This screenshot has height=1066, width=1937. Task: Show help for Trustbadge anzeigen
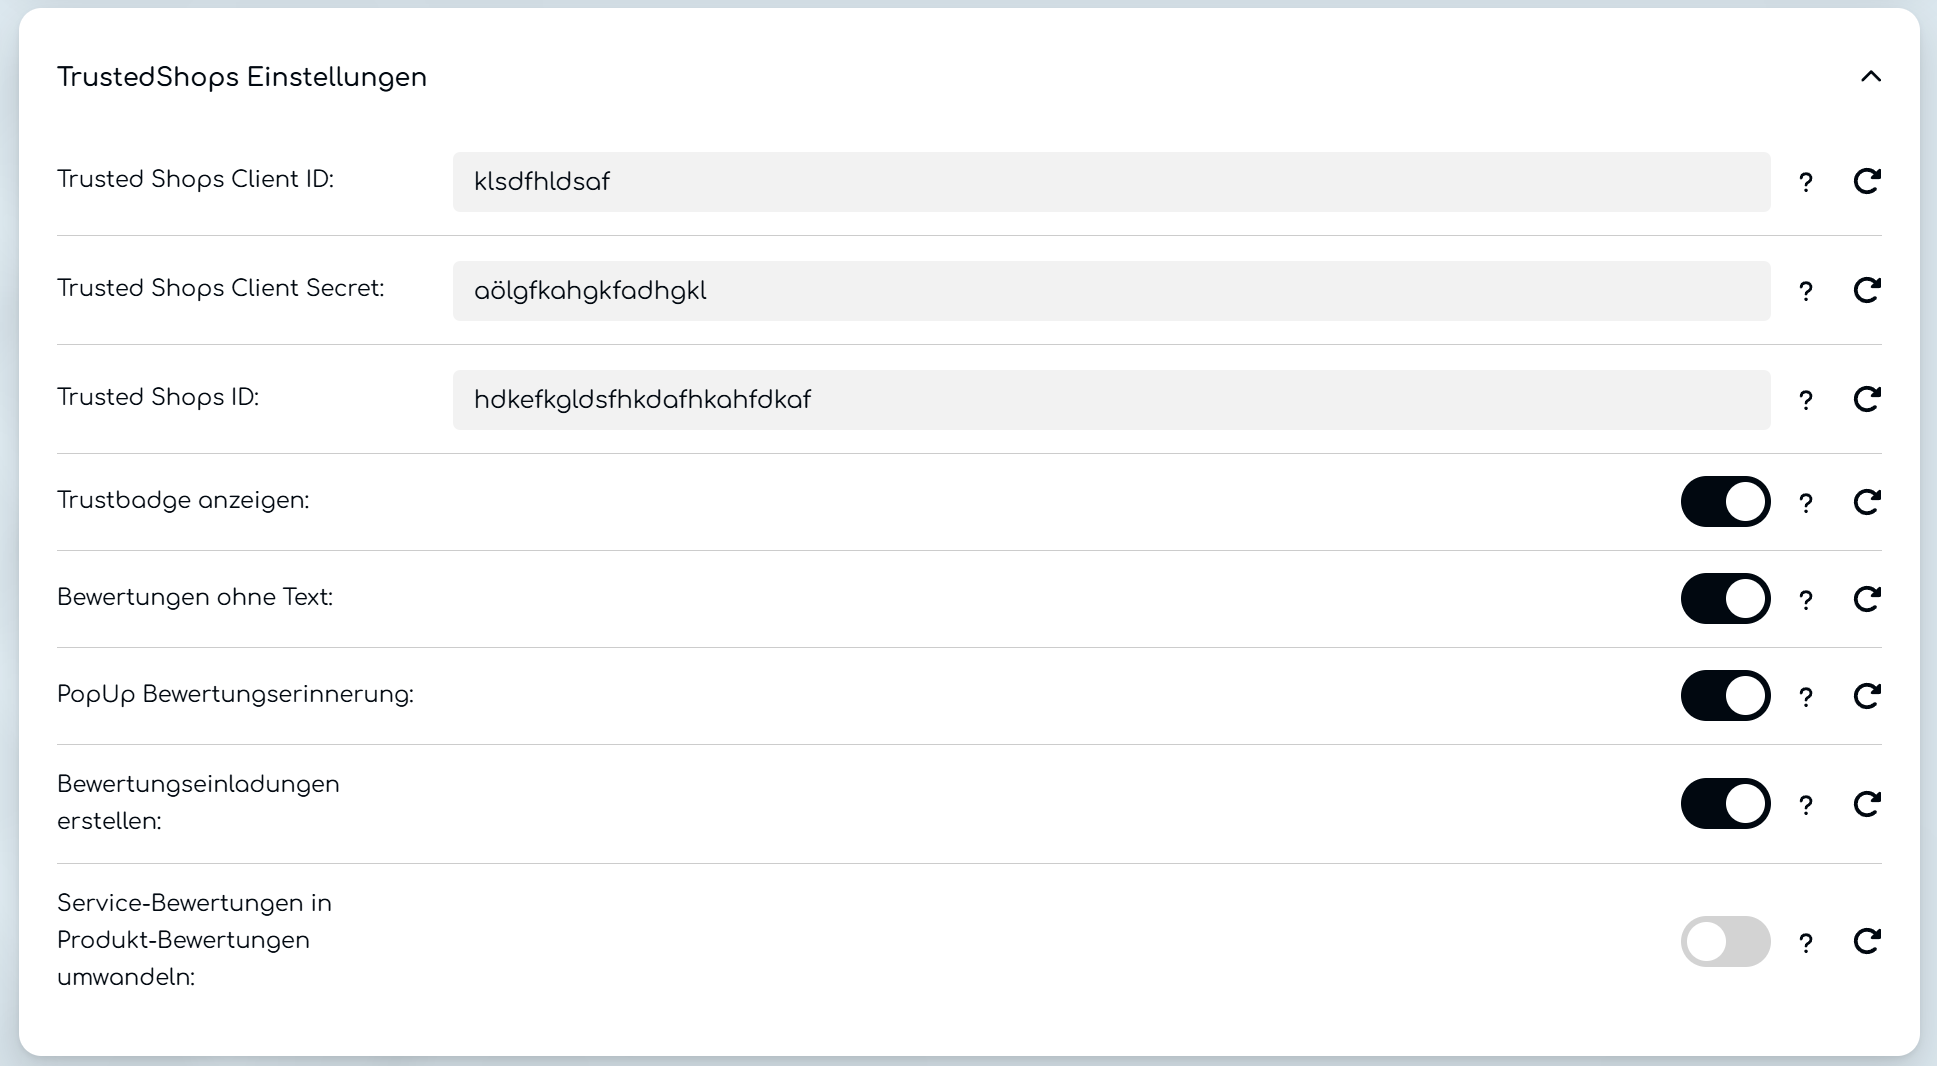[1806, 503]
